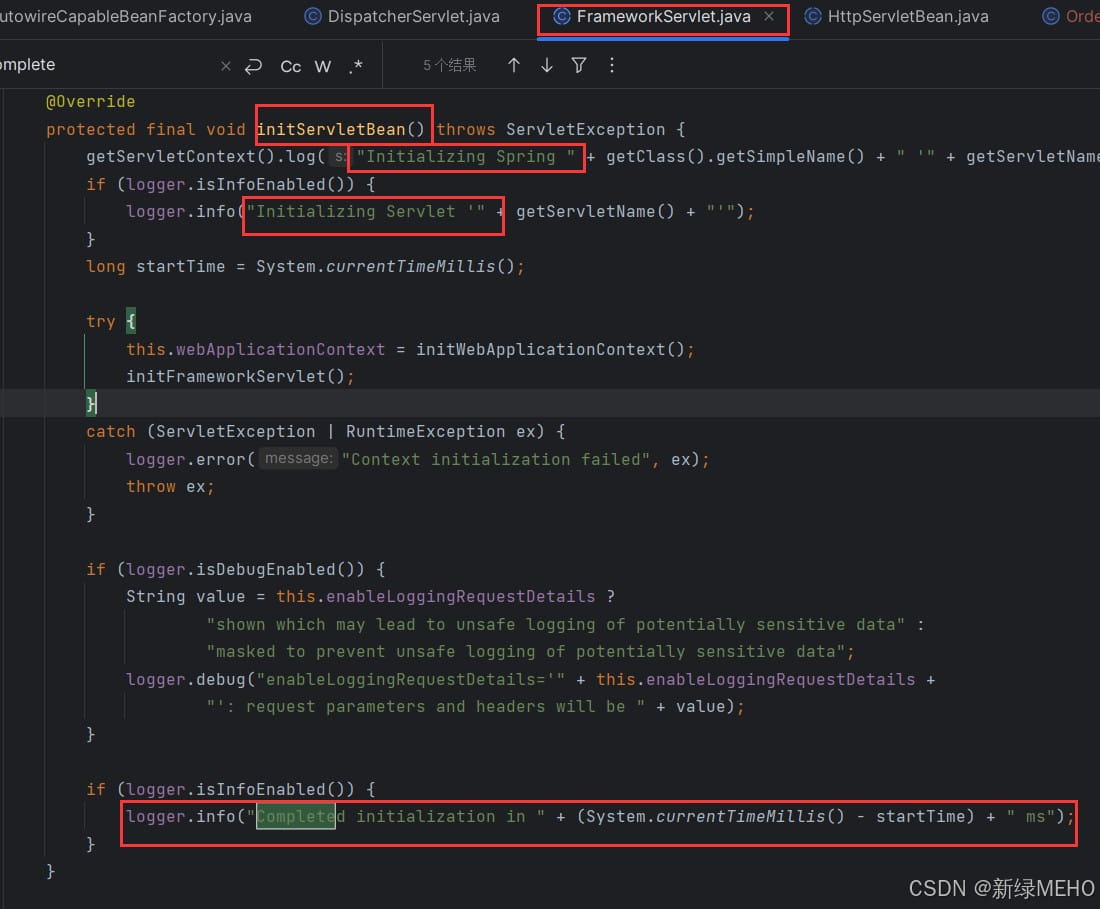Screen dimensions: 1100x909
Task: Open more find options menu
Action: 612,65
